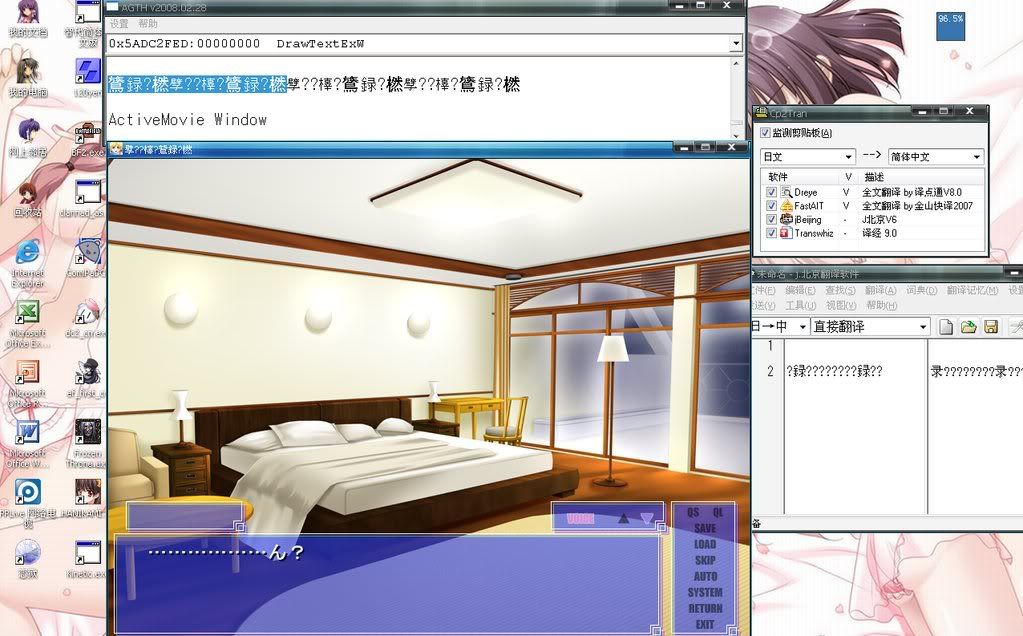Click the new document icon in J北京 toolbar
Image resolution: width=1023 pixels, height=636 pixels.
click(x=945, y=327)
